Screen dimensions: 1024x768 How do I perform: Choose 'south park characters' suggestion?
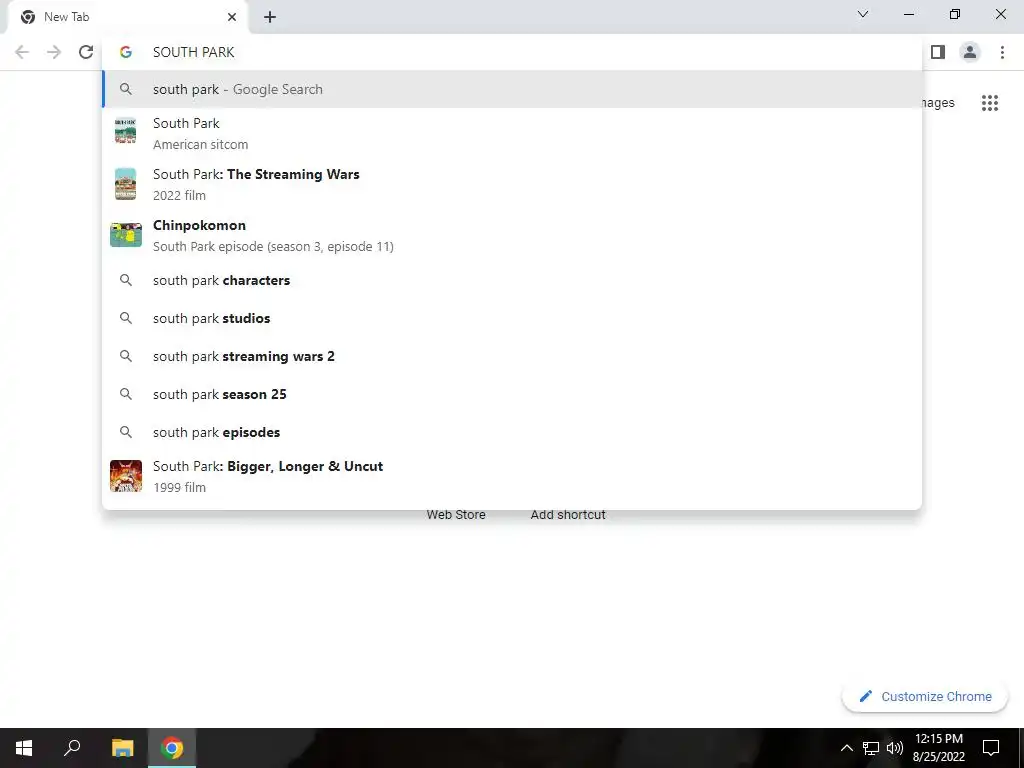pyautogui.click(x=512, y=280)
